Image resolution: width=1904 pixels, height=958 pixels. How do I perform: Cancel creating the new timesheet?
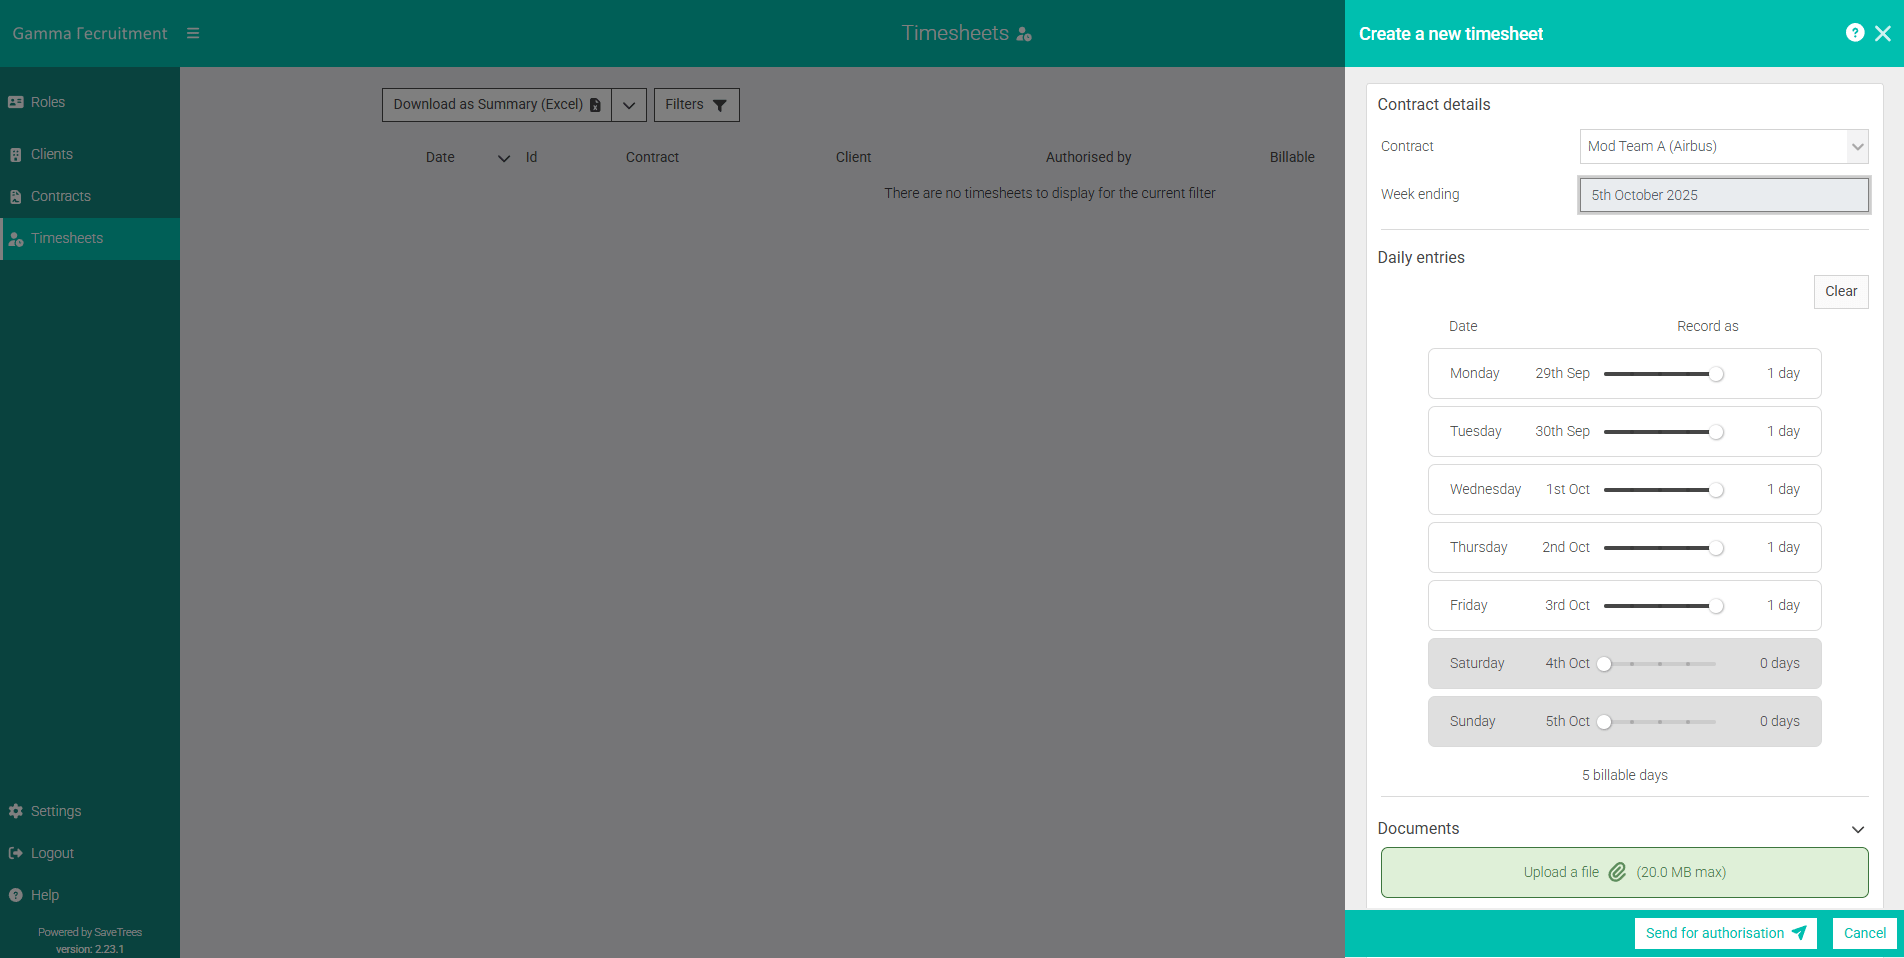click(1864, 933)
